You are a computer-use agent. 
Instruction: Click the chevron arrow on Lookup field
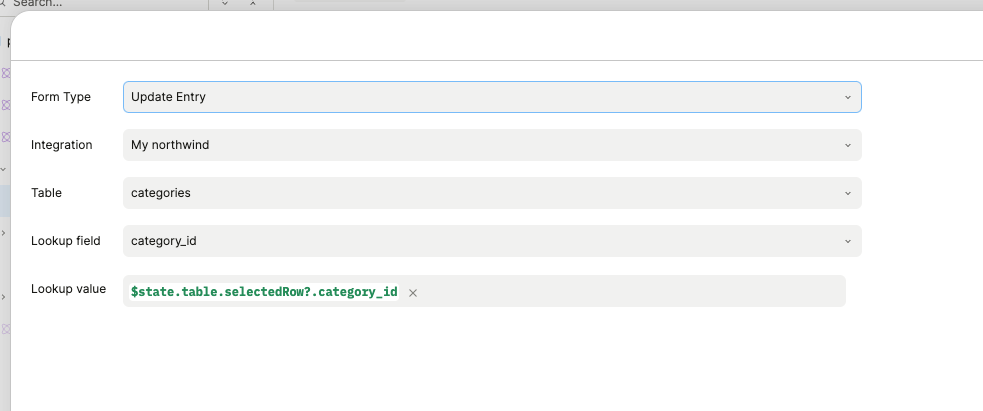click(847, 241)
